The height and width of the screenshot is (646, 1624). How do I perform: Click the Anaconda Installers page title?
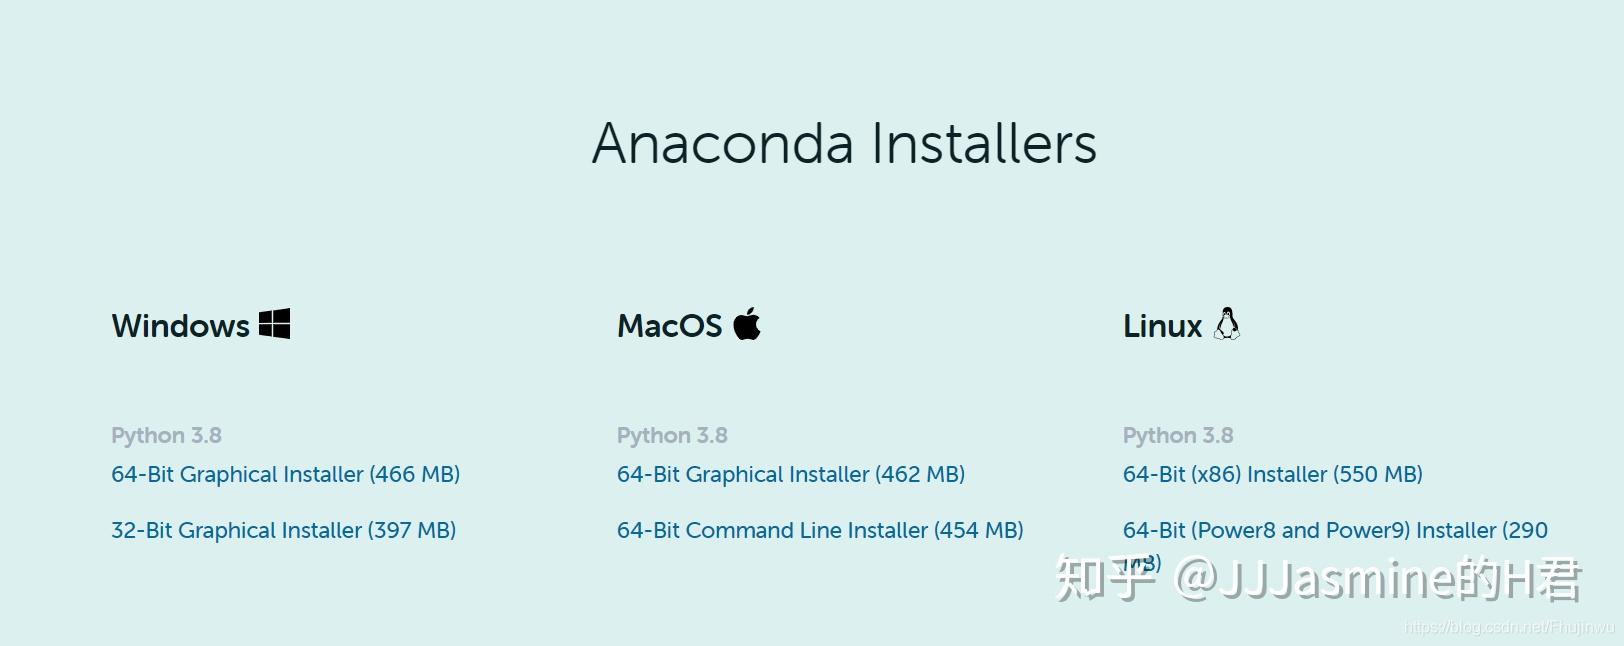click(x=845, y=143)
